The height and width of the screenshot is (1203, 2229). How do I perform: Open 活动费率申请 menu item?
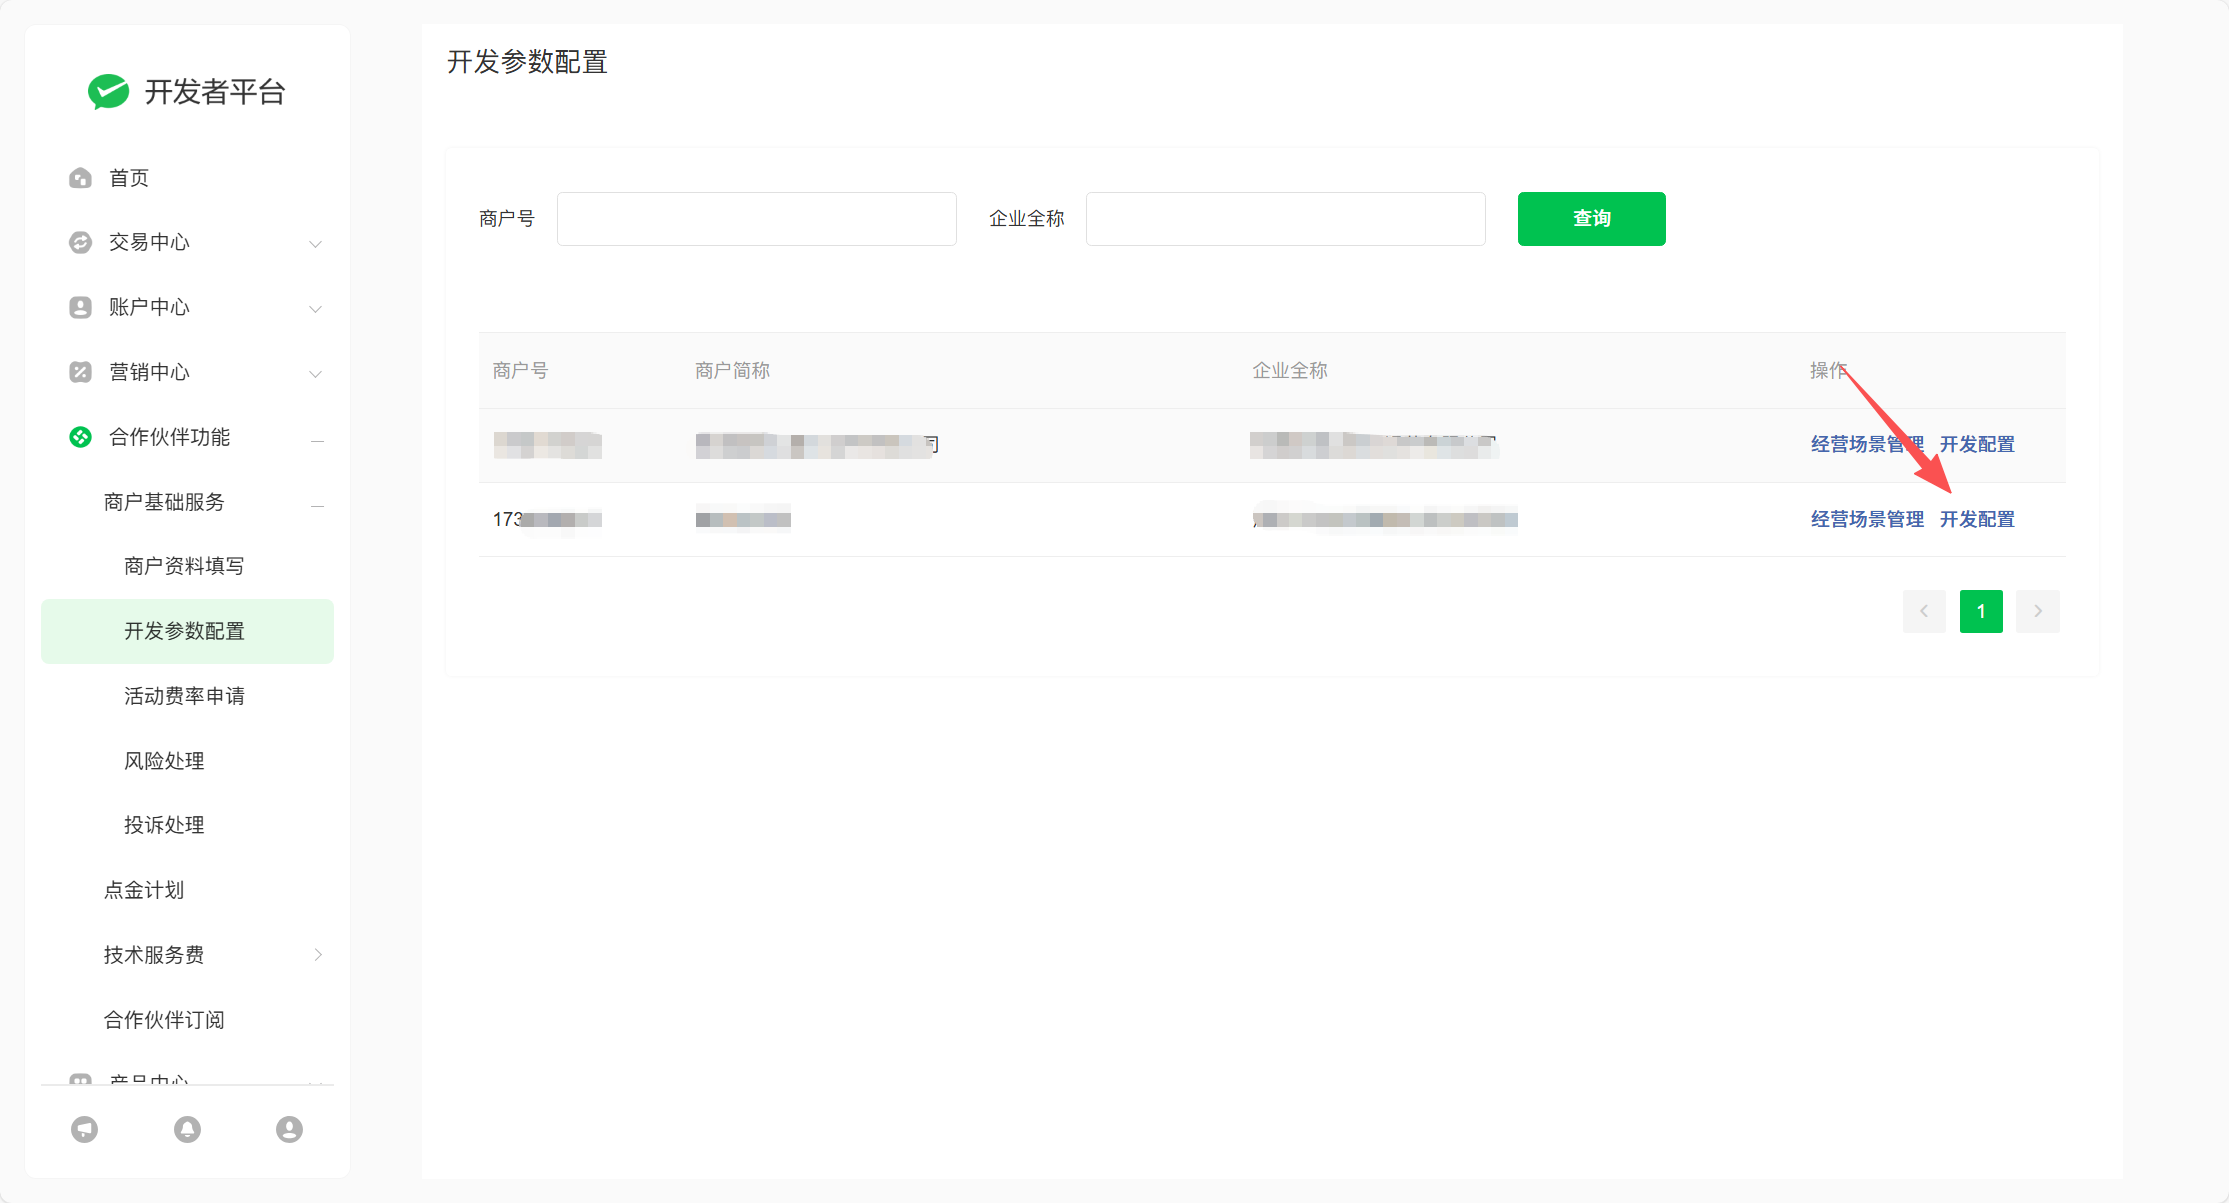pyautogui.click(x=184, y=696)
